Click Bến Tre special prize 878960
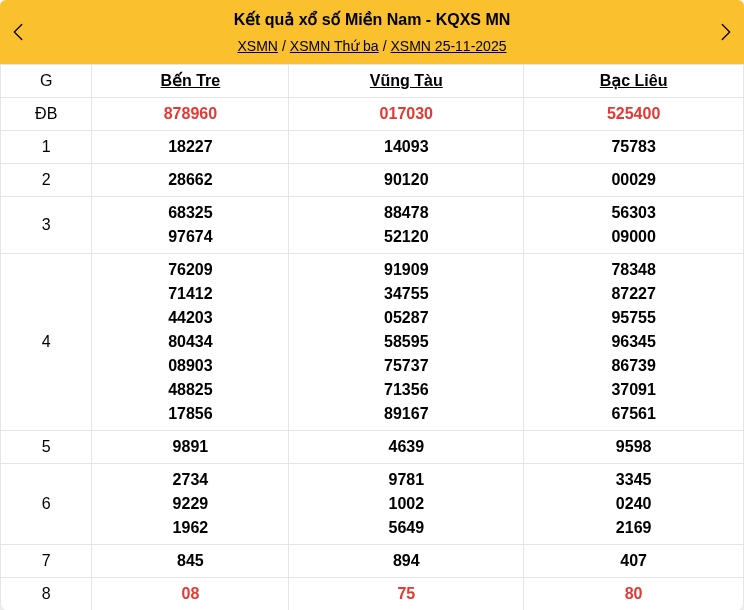This screenshot has height=610, width=744. pos(190,114)
